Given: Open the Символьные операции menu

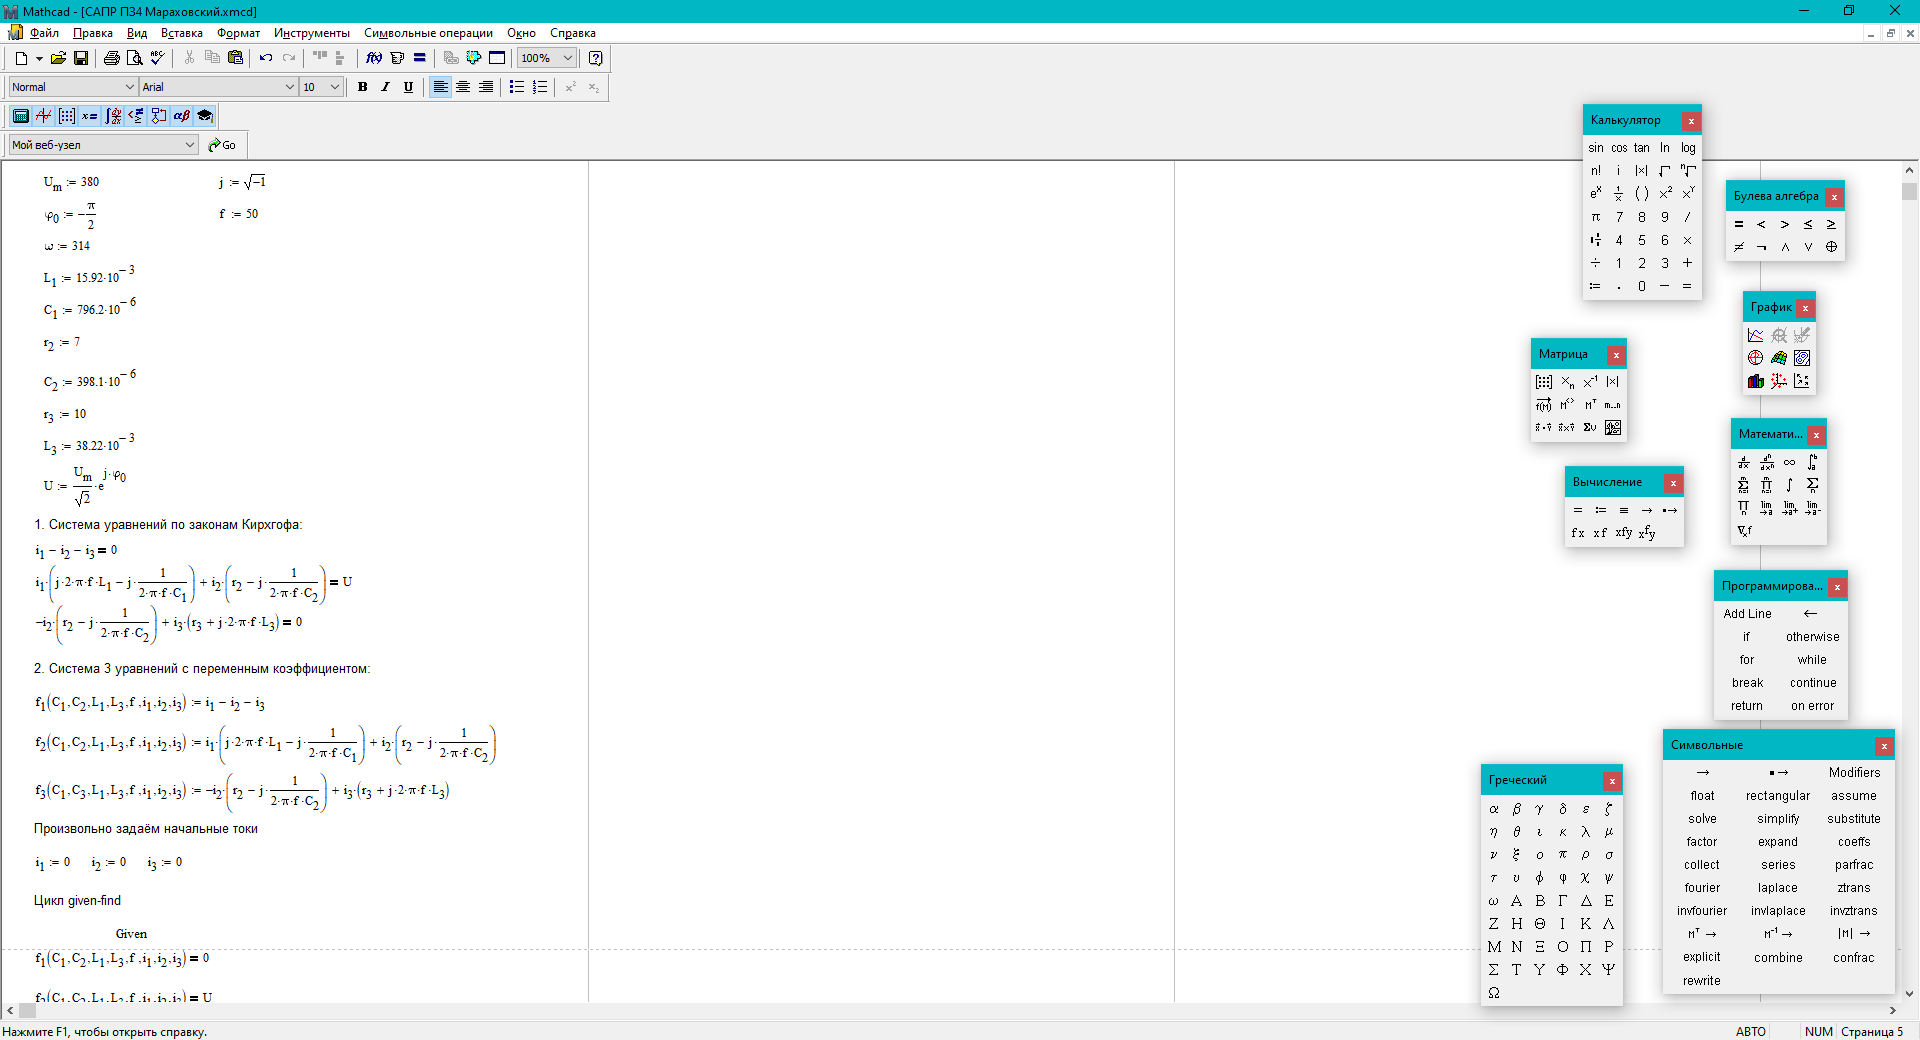Looking at the screenshot, I should pos(428,33).
